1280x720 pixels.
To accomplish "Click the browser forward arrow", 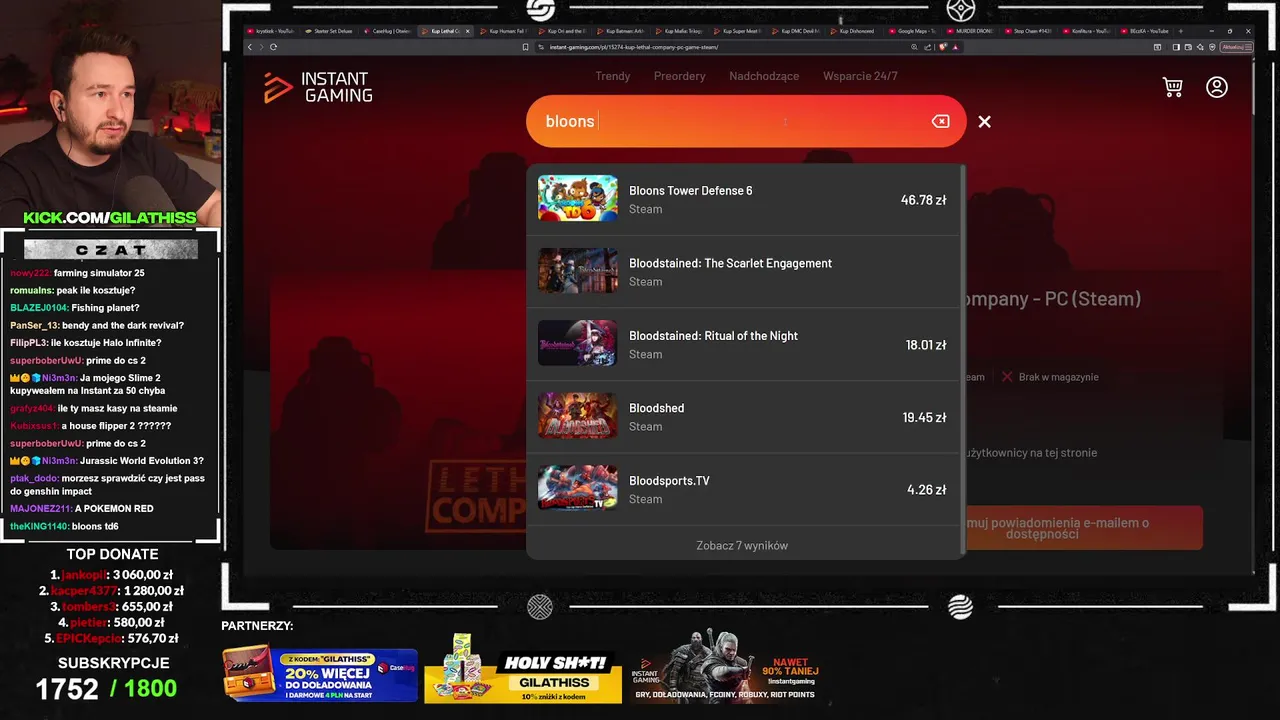I will pyautogui.click(x=260, y=47).
